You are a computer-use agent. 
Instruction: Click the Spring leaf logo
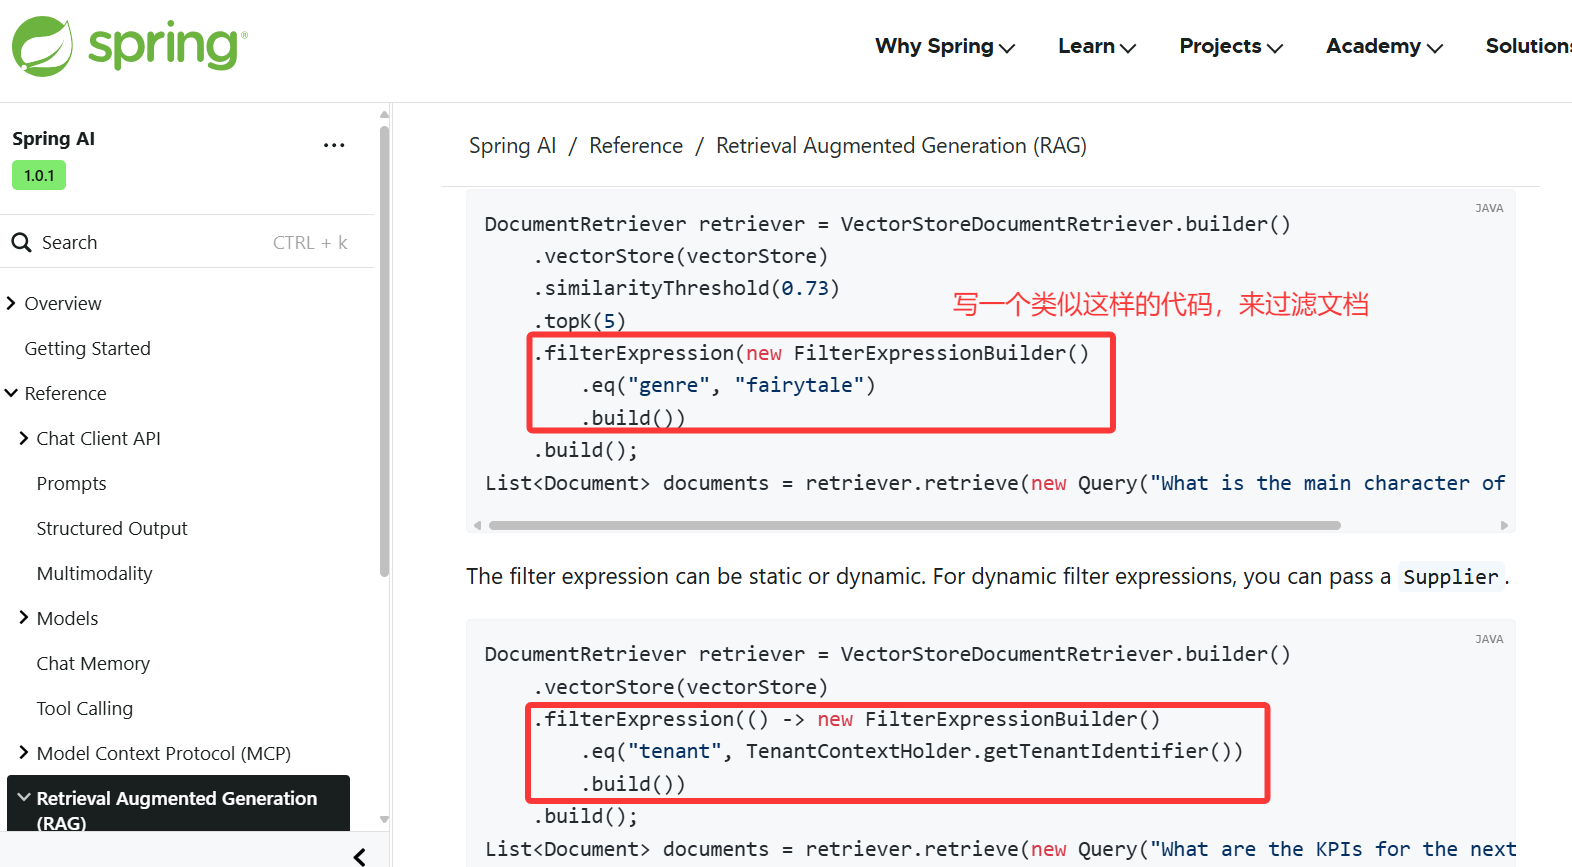42,46
